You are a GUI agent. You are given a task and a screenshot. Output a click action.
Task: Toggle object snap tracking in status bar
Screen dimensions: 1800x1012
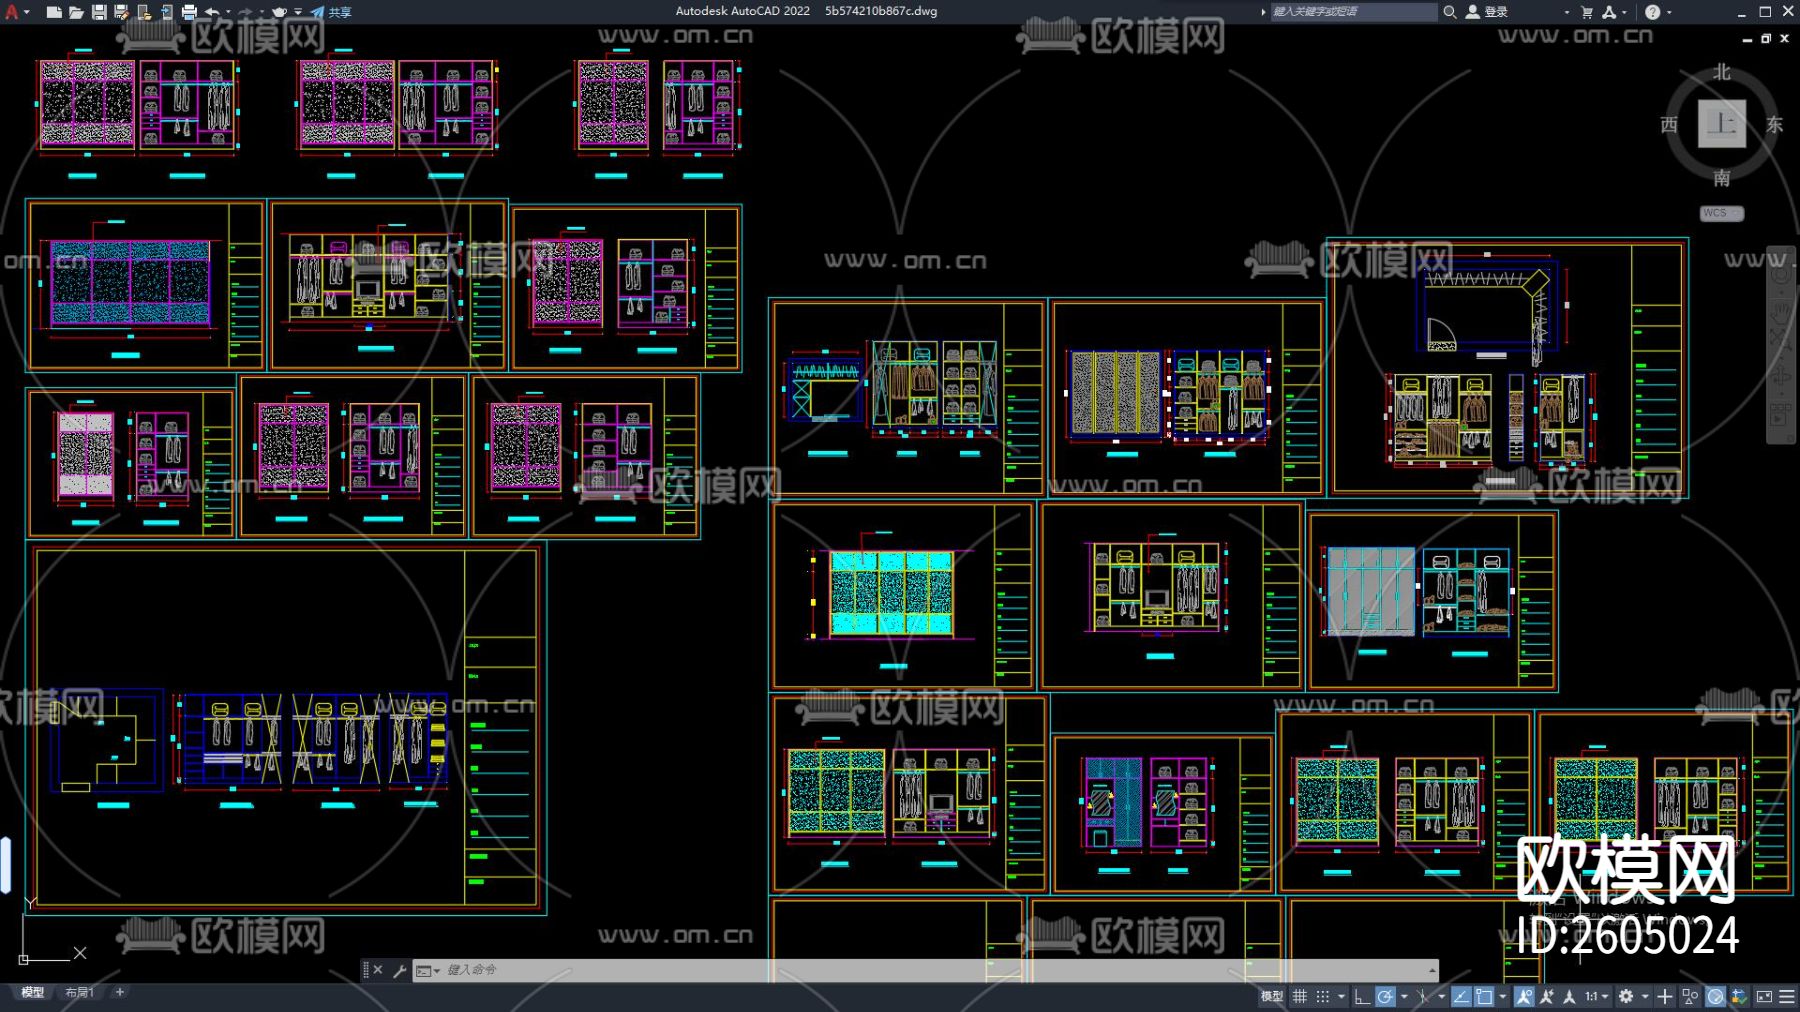(x=1461, y=996)
